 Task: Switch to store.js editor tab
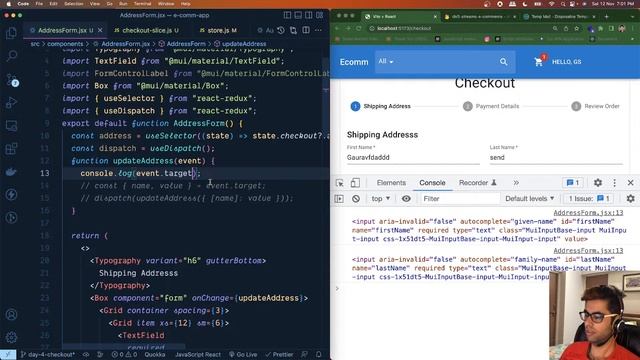(218, 30)
